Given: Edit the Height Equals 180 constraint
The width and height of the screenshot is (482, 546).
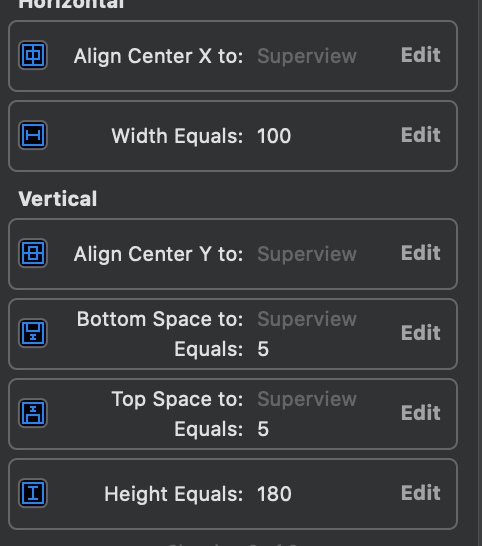Looking at the screenshot, I should pyautogui.click(x=420, y=493).
